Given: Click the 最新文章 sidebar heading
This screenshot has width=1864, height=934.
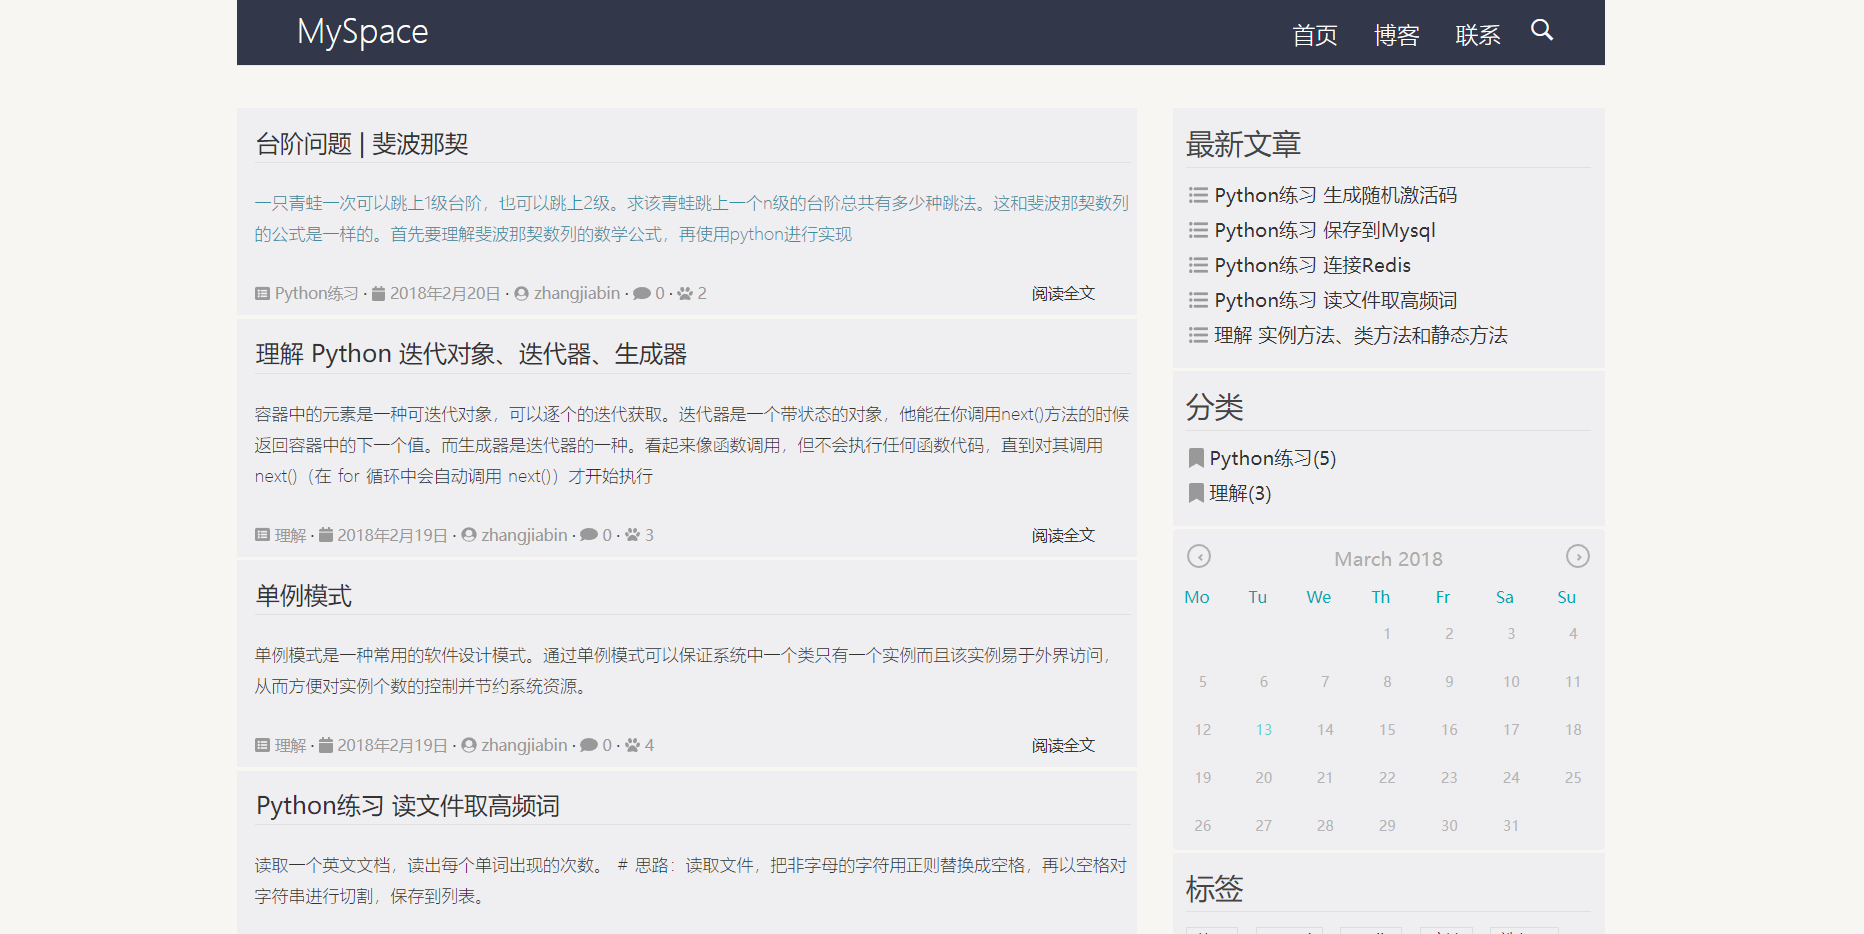Looking at the screenshot, I should 1243,145.
